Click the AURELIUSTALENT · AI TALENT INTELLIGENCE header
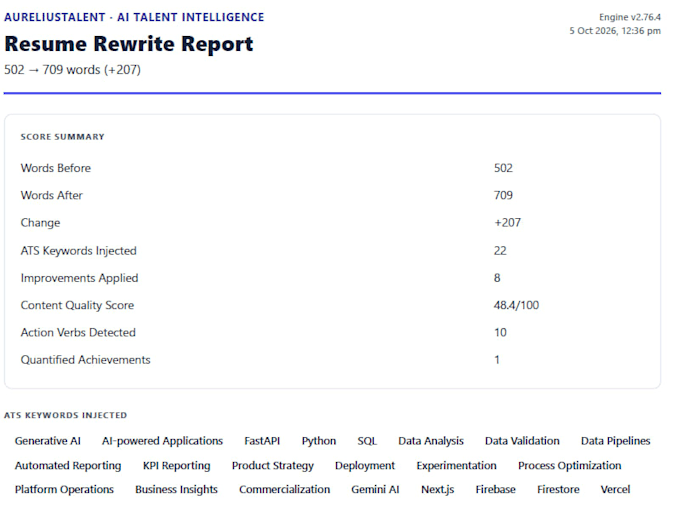The image size is (680, 506). pos(134,17)
